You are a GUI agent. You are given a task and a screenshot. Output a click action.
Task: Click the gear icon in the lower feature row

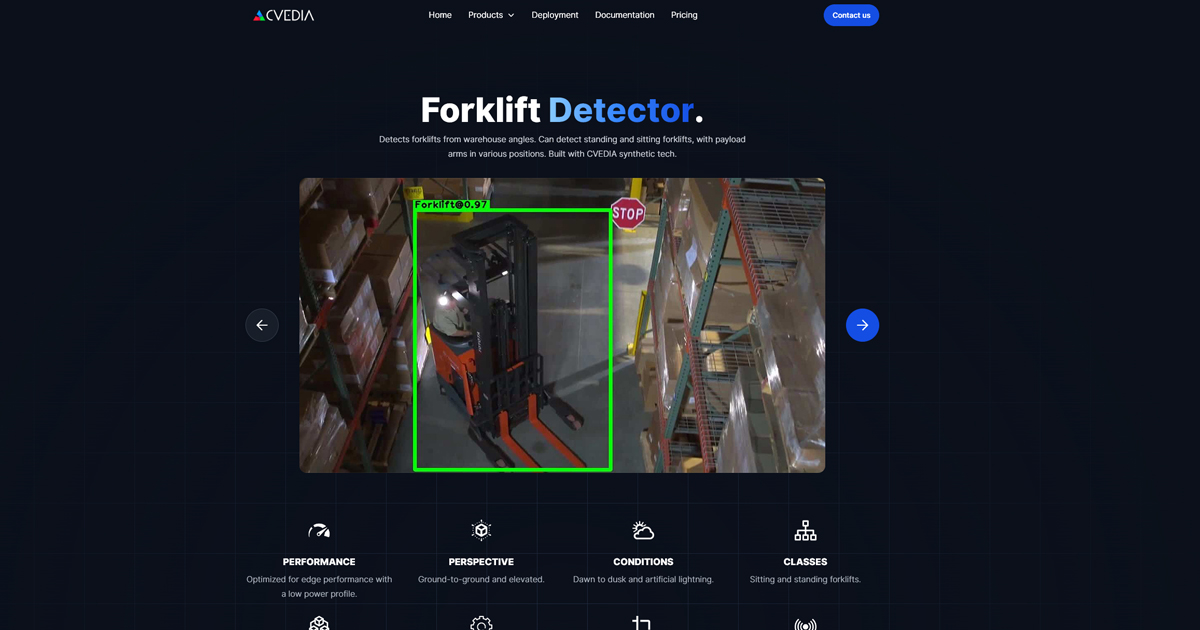[x=481, y=622]
